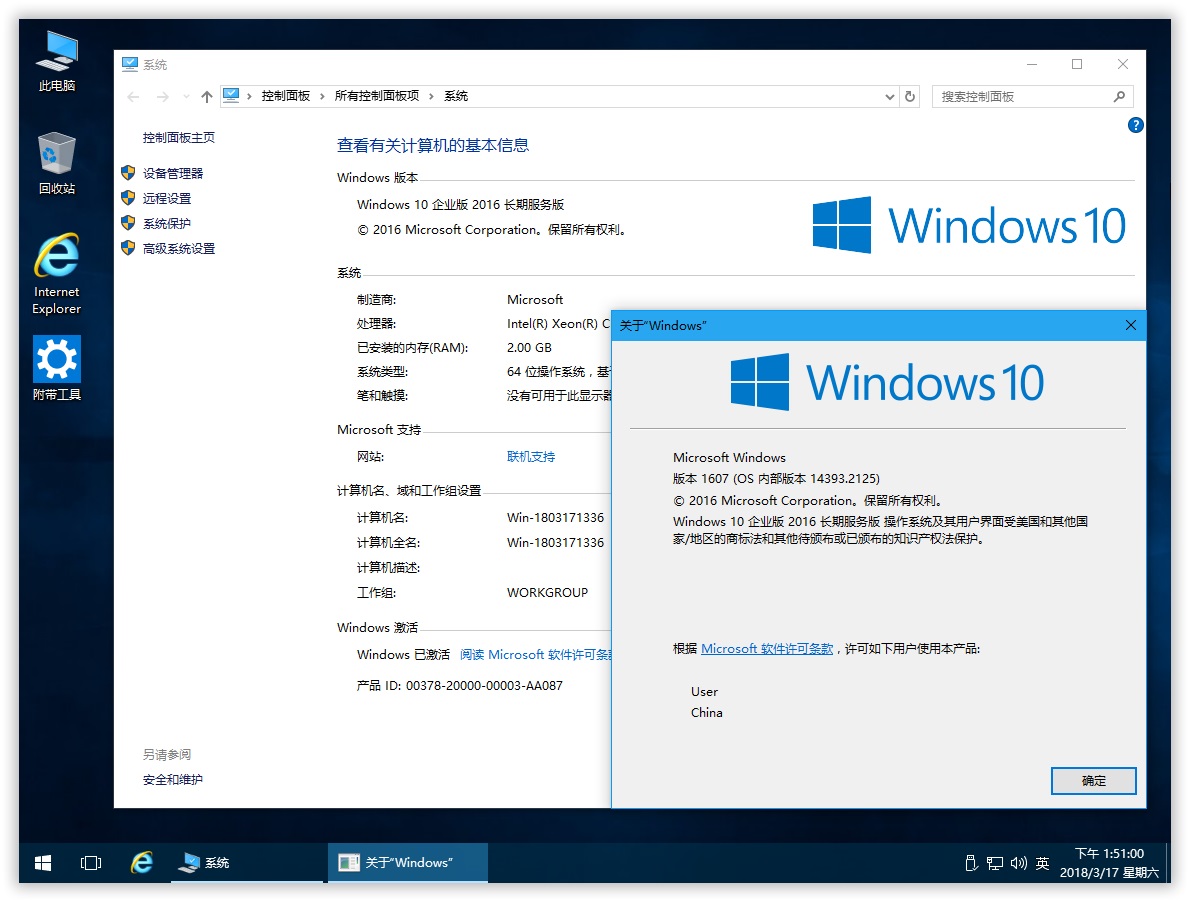The image size is (1190, 902).
Task: Select the WORKGROUP value
Action: click(x=547, y=592)
